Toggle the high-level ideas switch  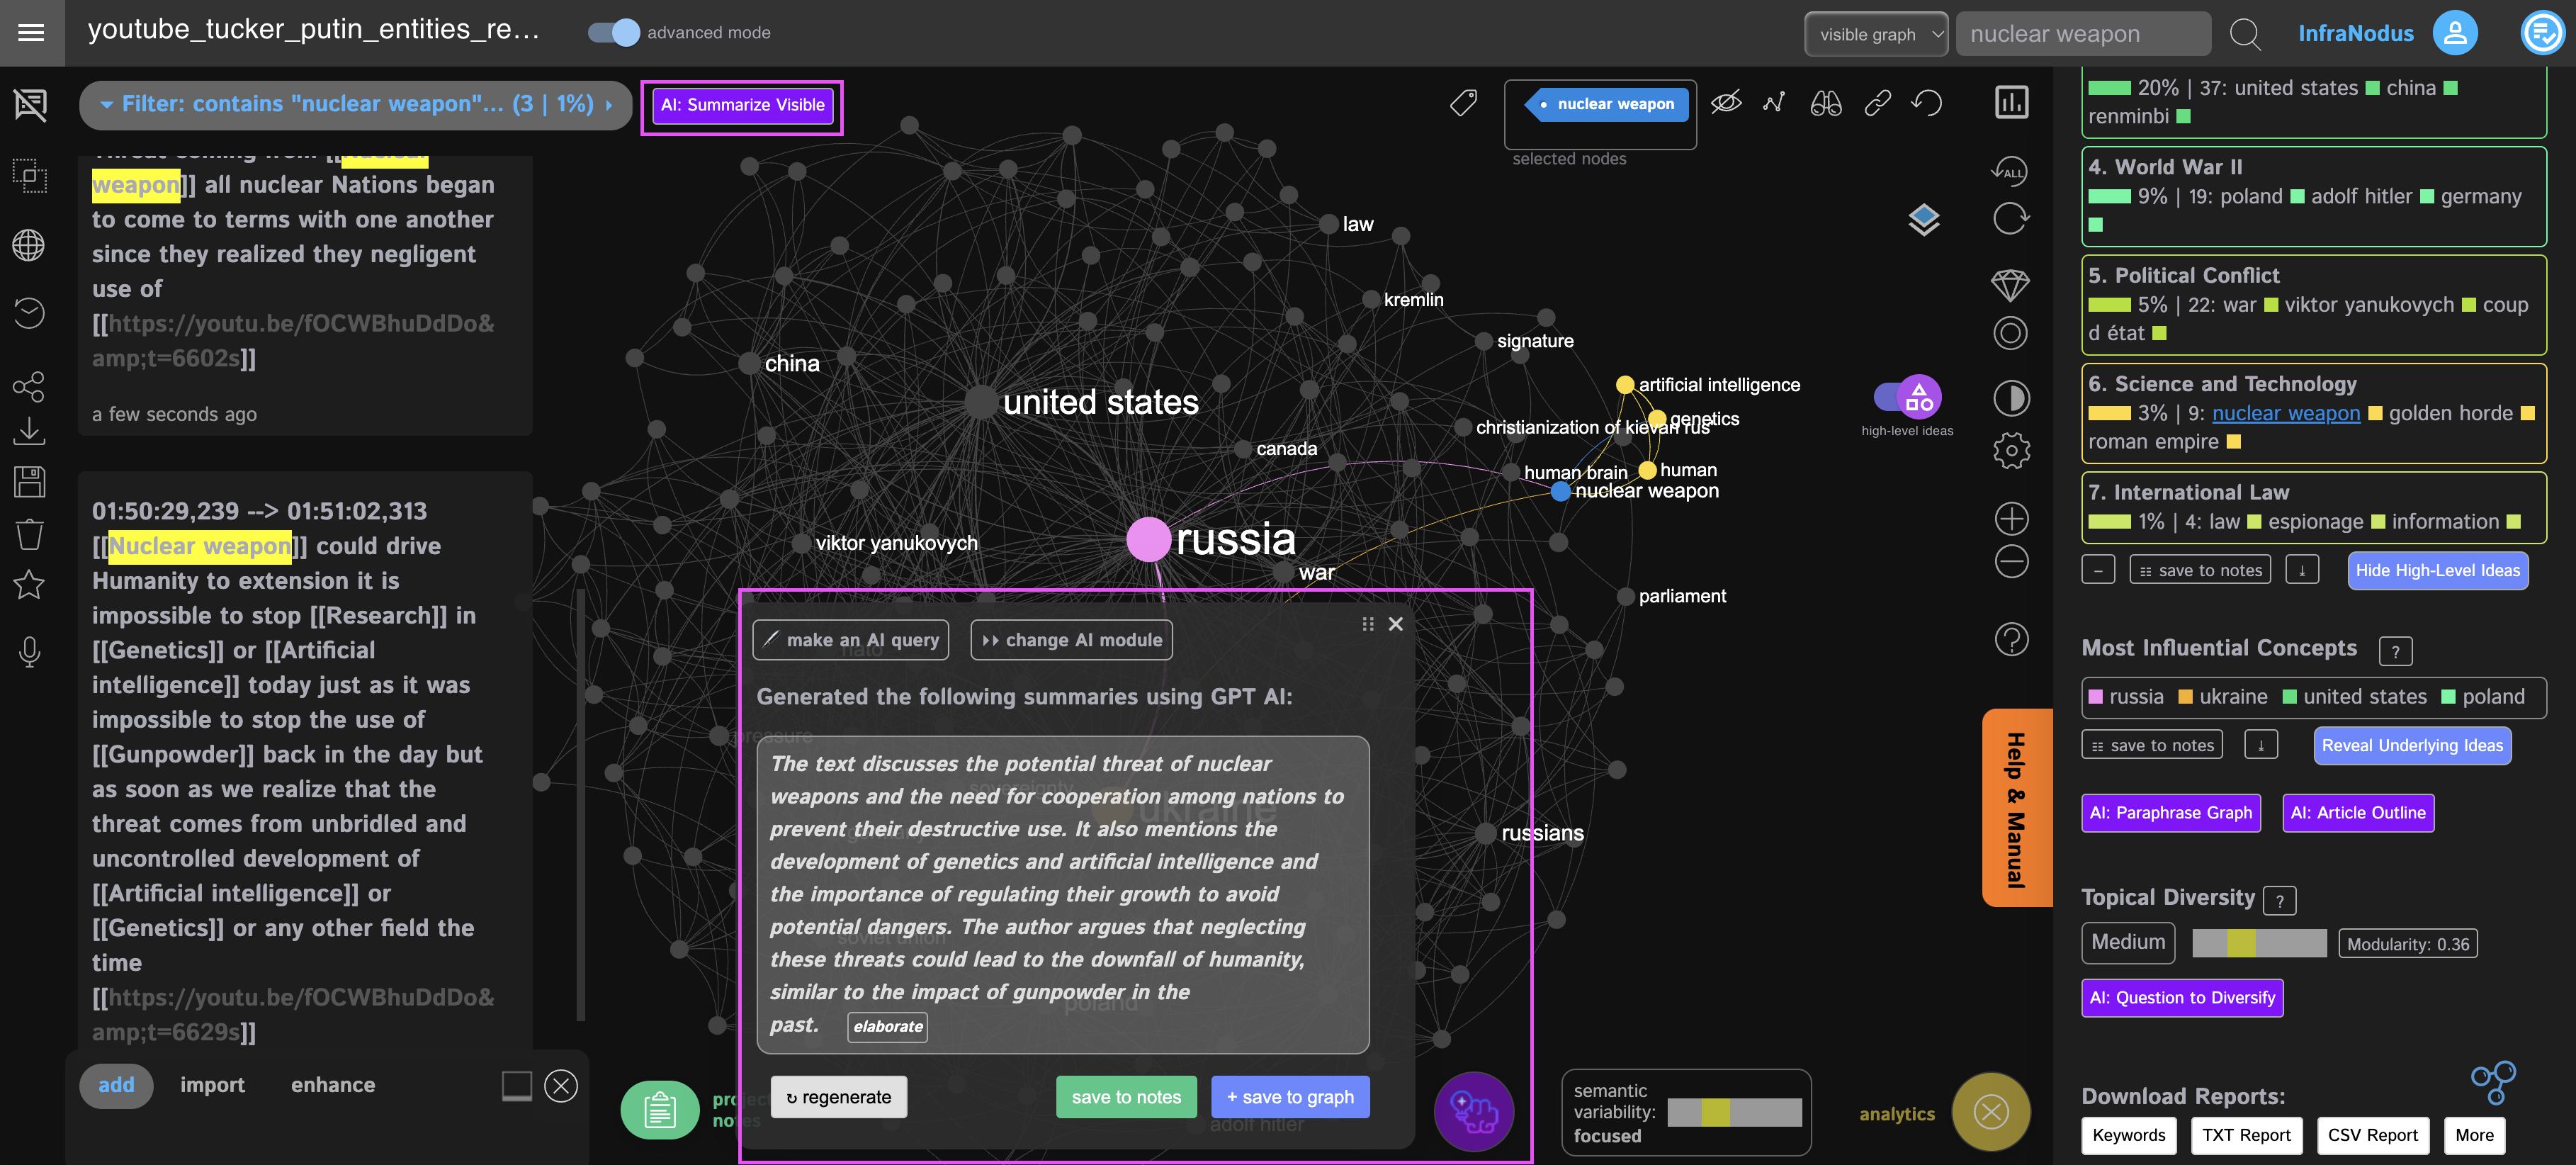(x=1907, y=398)
